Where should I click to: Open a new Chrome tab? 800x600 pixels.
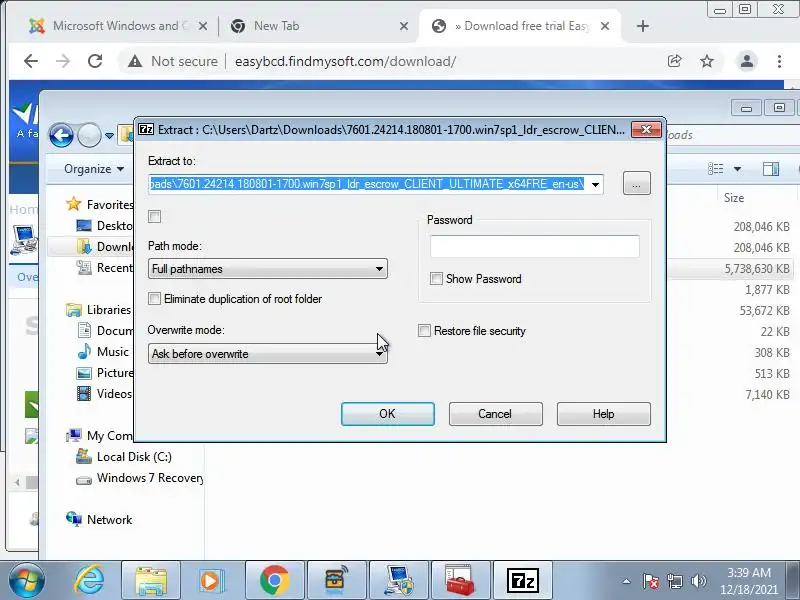pyautogui.click(x=643, y=26)
